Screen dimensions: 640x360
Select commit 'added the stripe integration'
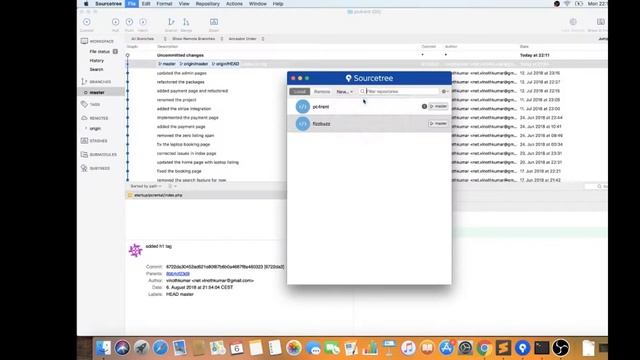point(184,109)
